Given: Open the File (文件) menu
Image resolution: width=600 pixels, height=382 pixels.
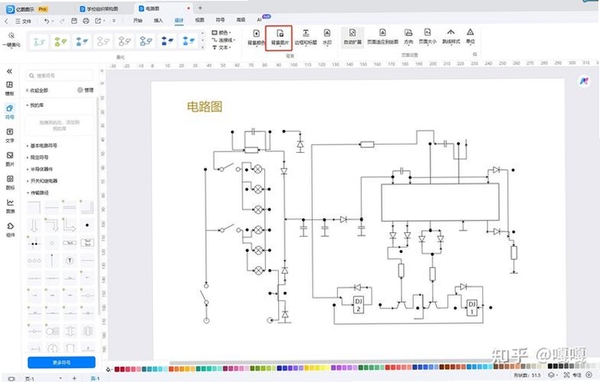Looking at the screenshot, I should coord(24,21).
